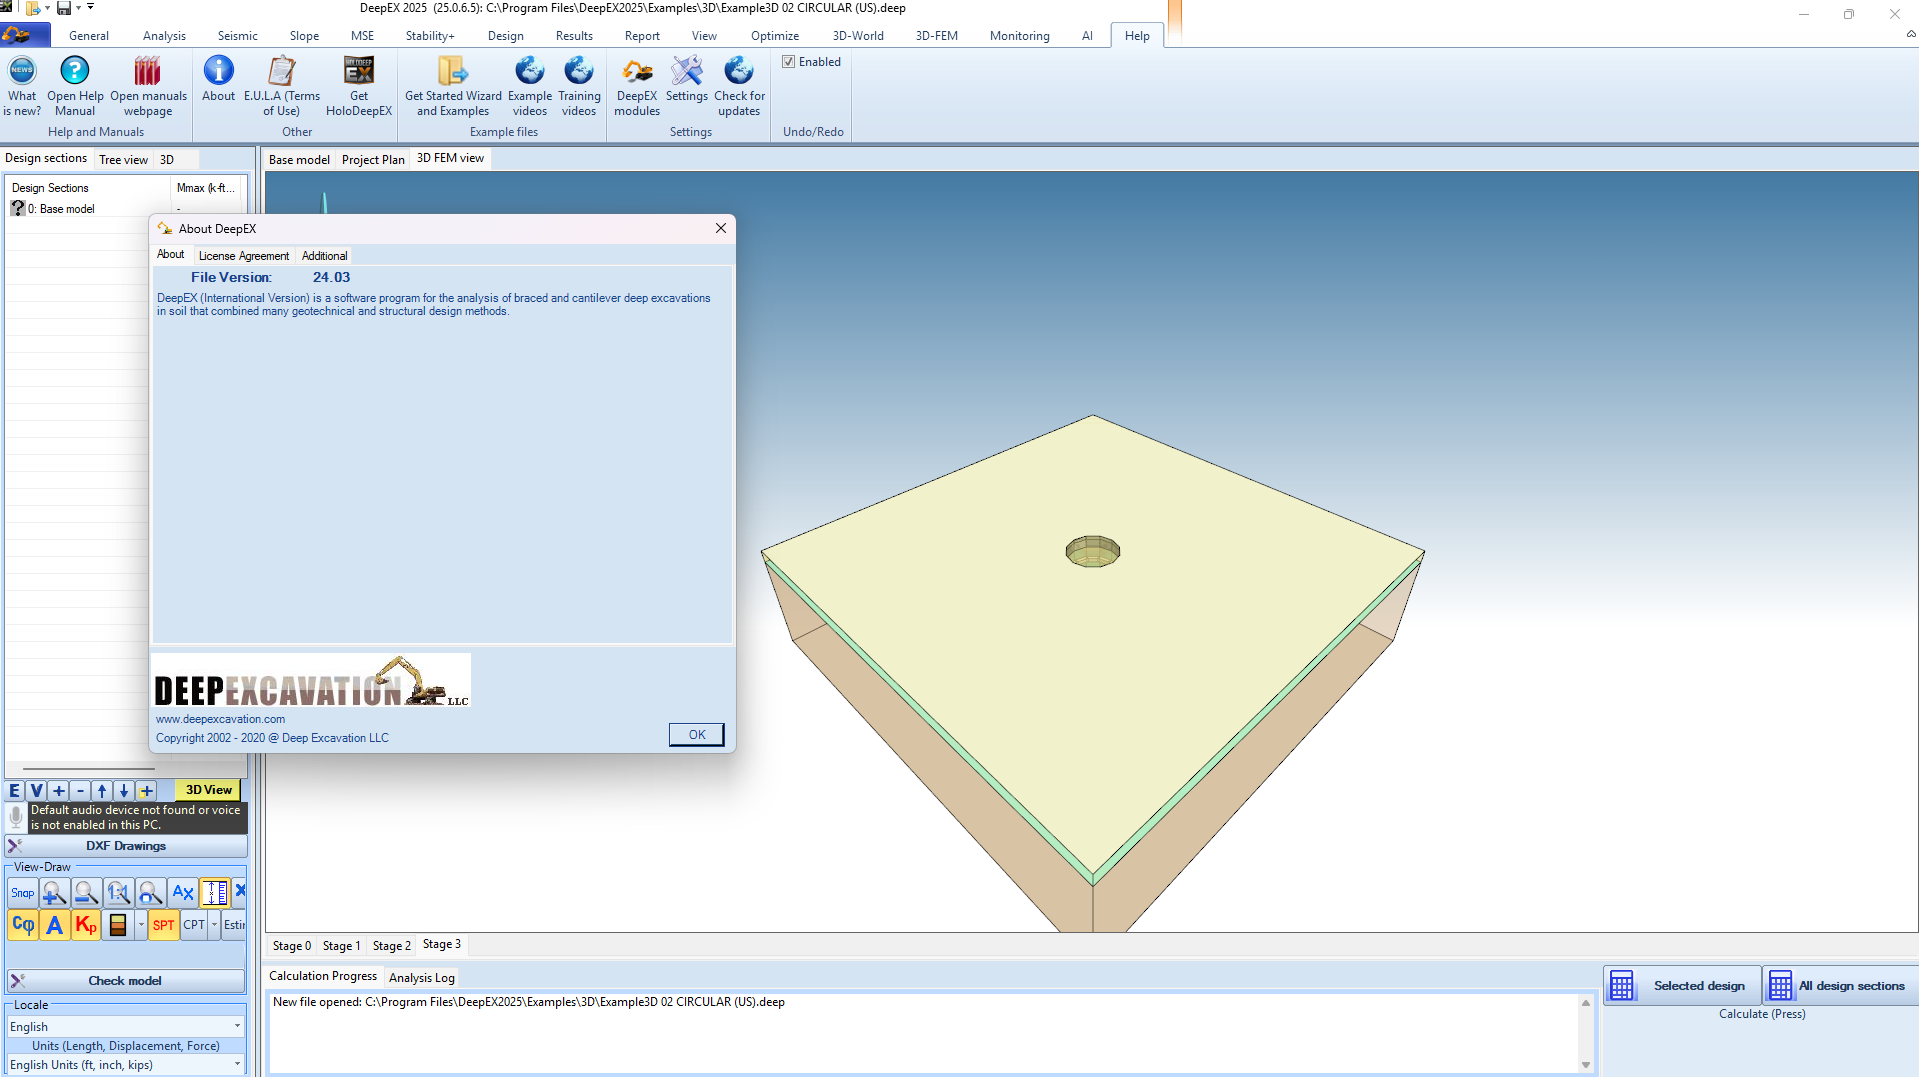
Task: Toggle the Cφ soil properties display
Action: (x=23, y=925)
